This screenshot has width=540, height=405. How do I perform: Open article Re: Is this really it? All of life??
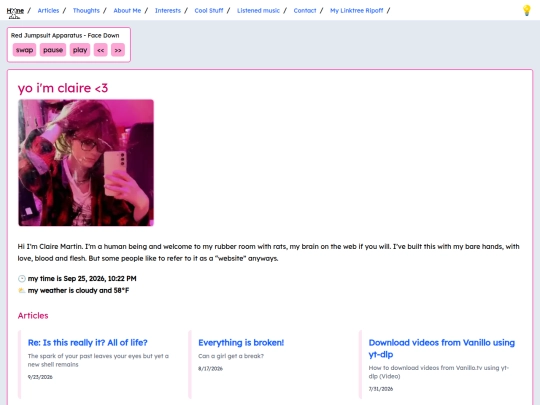87,343
